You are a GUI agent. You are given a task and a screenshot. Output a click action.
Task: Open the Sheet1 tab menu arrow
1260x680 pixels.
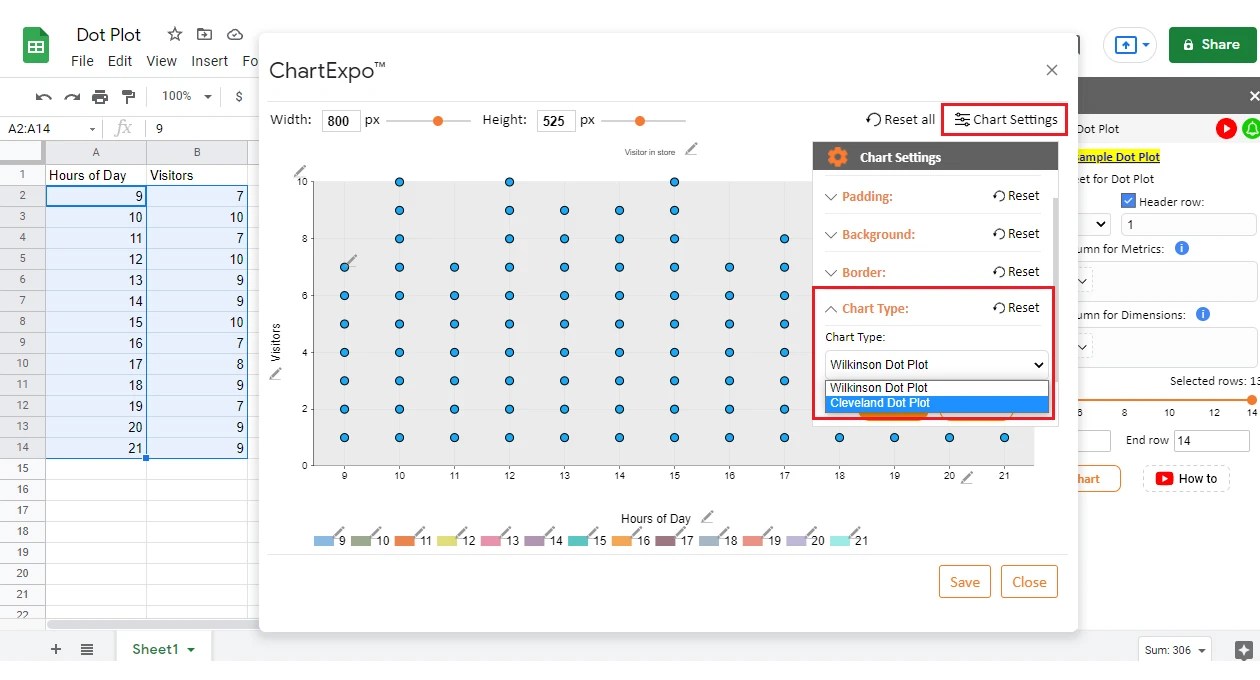click(191, 650)
